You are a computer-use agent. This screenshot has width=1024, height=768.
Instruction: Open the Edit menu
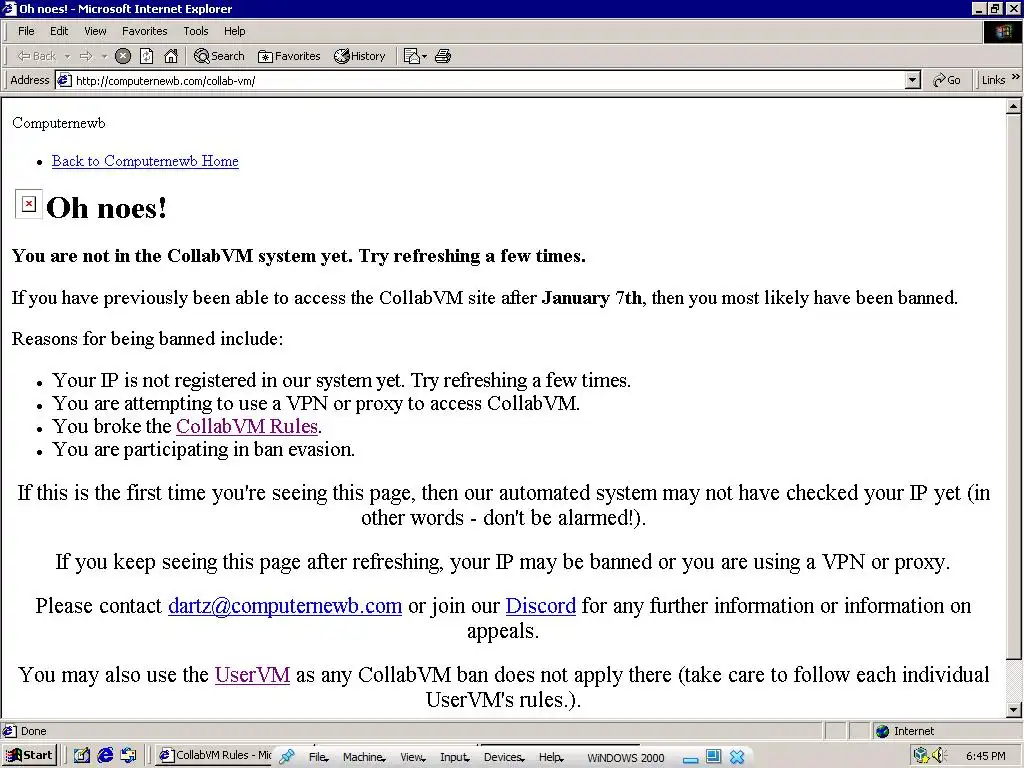tap(59, 31)
